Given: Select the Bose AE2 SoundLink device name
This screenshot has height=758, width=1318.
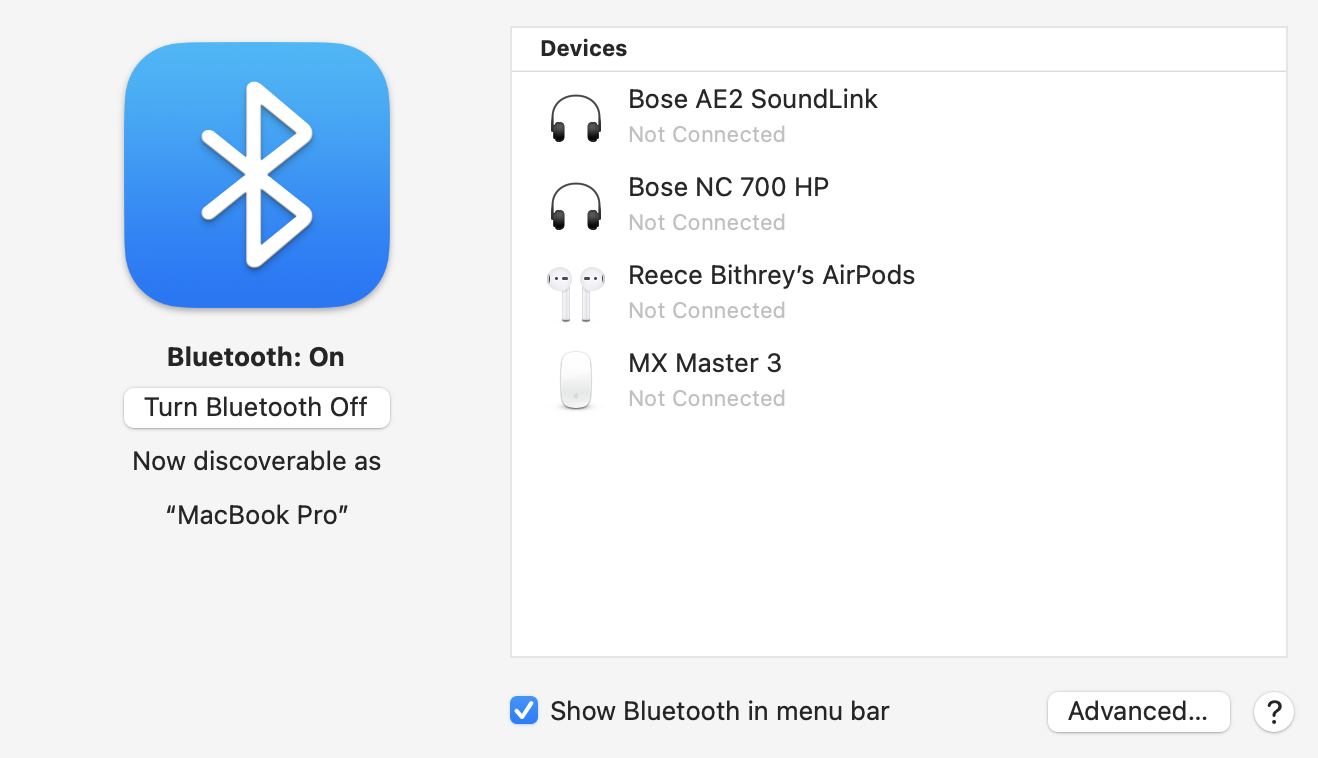Looking at the screenshot, I should (x=753, y=99).
